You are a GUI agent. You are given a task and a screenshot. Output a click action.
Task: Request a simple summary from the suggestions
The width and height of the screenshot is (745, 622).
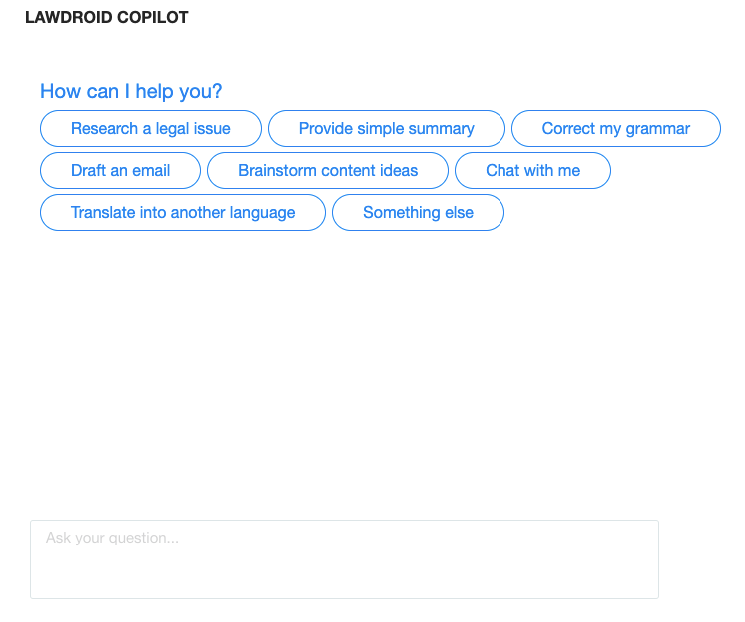point(386,128)
